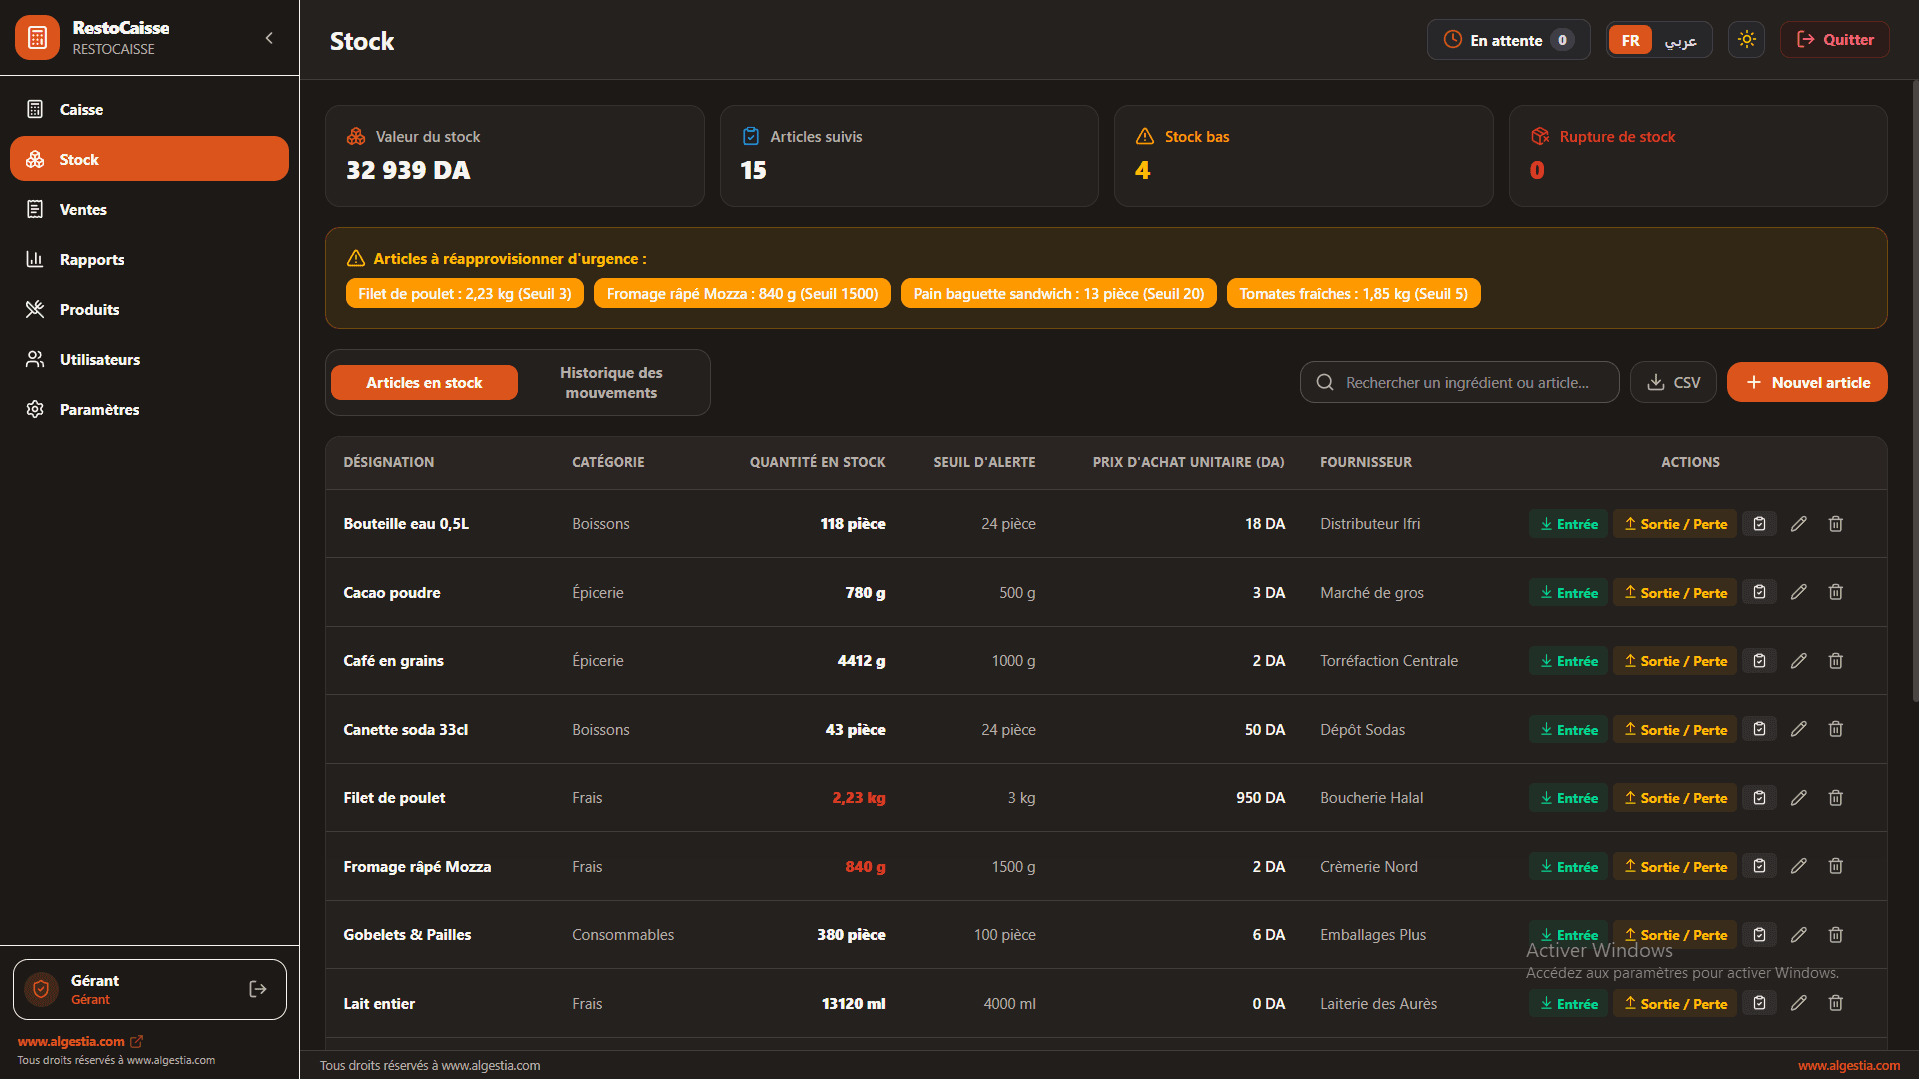Delete Fromage râpé Mozza with trash icon
This screenshot has width=1919, height=1079.
pos(1835,866)
